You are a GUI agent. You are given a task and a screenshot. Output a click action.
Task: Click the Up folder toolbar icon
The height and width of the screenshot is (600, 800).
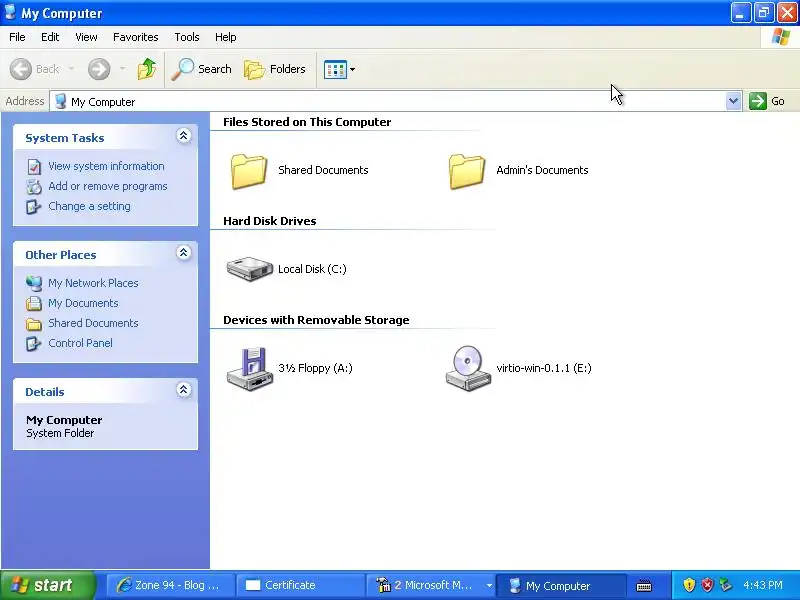coord(146,69)
